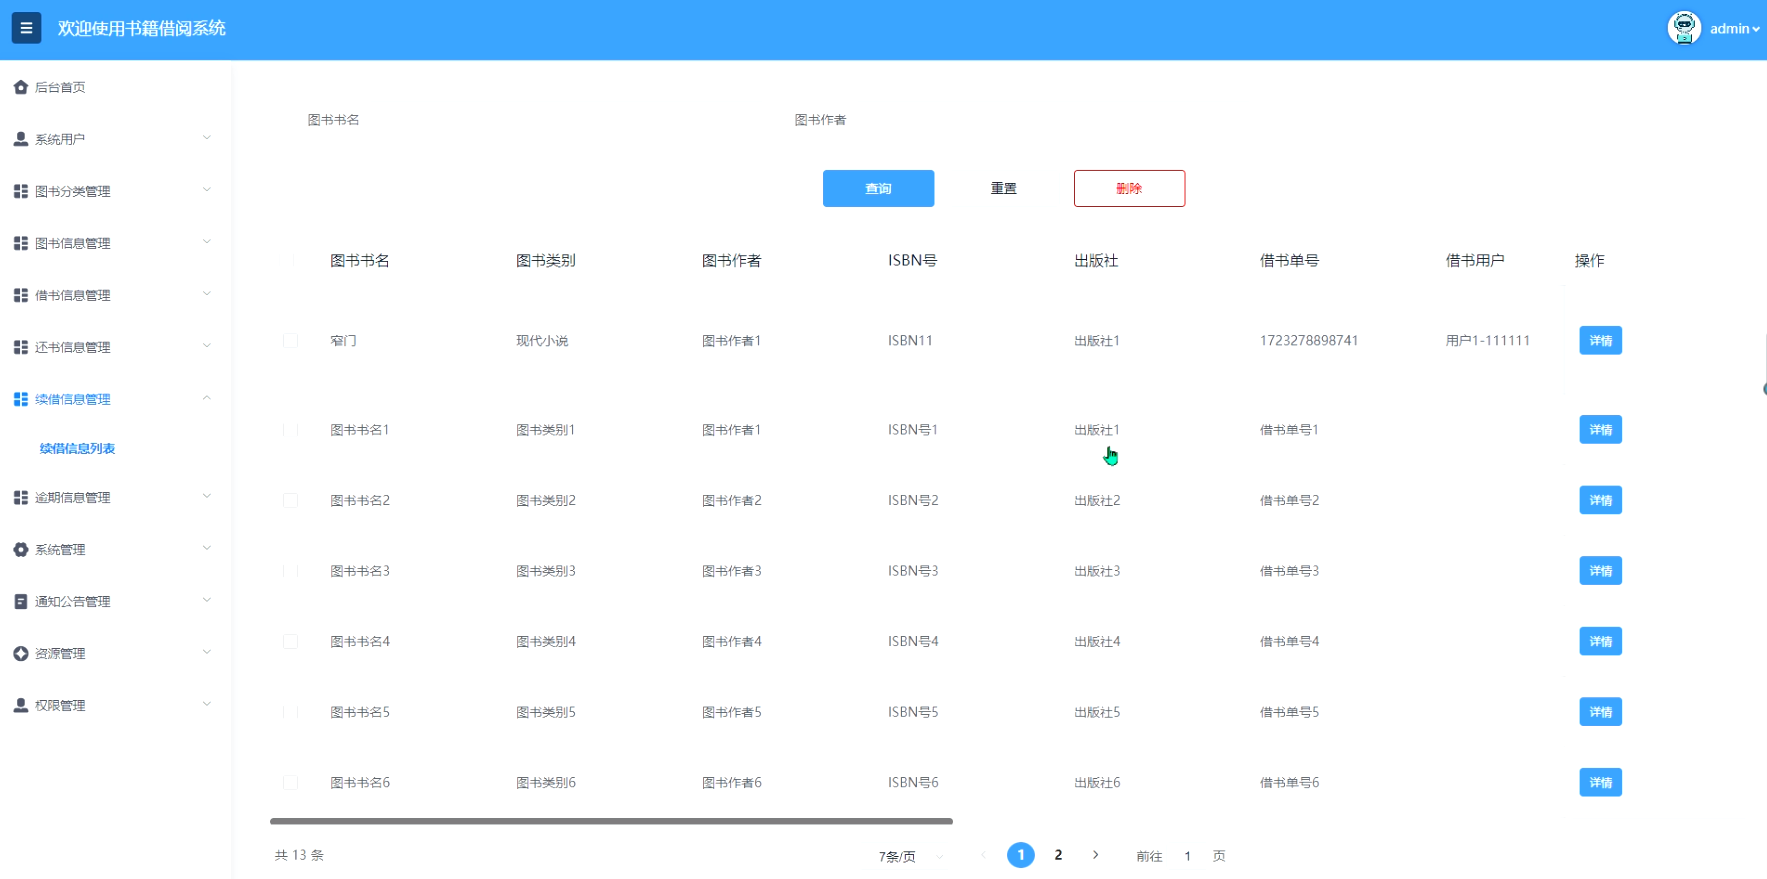1767x879 pixels.
Task: Check the checkbox for row 图书书名3
Action: [290, 571]
